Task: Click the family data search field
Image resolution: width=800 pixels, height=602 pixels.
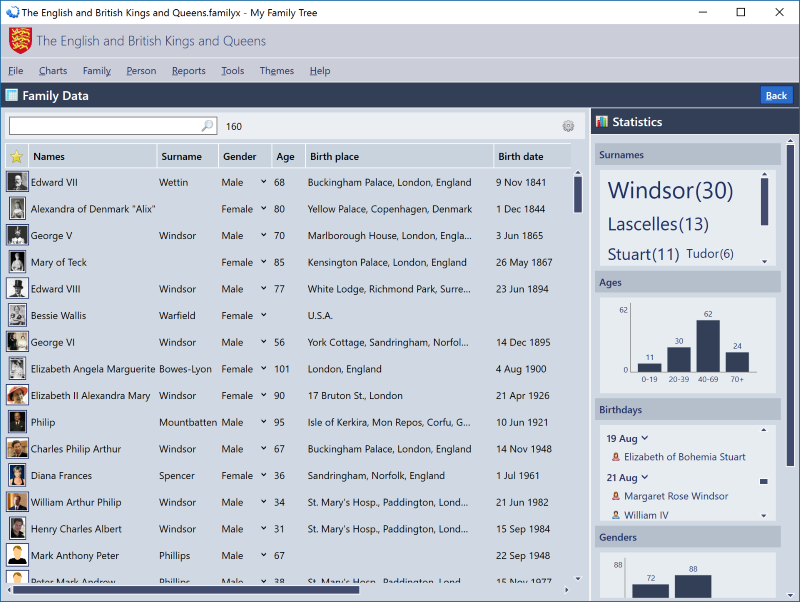Action: 105,126
